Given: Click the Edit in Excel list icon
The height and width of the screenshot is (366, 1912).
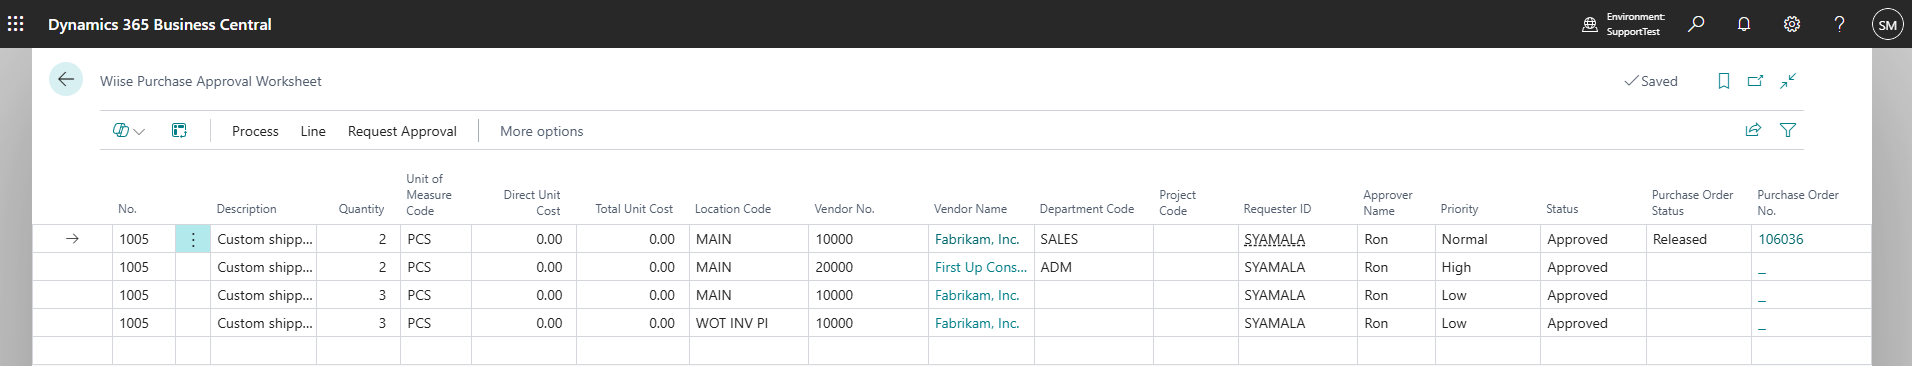Looking at the screenshot, I should click(x=179, y=131).
